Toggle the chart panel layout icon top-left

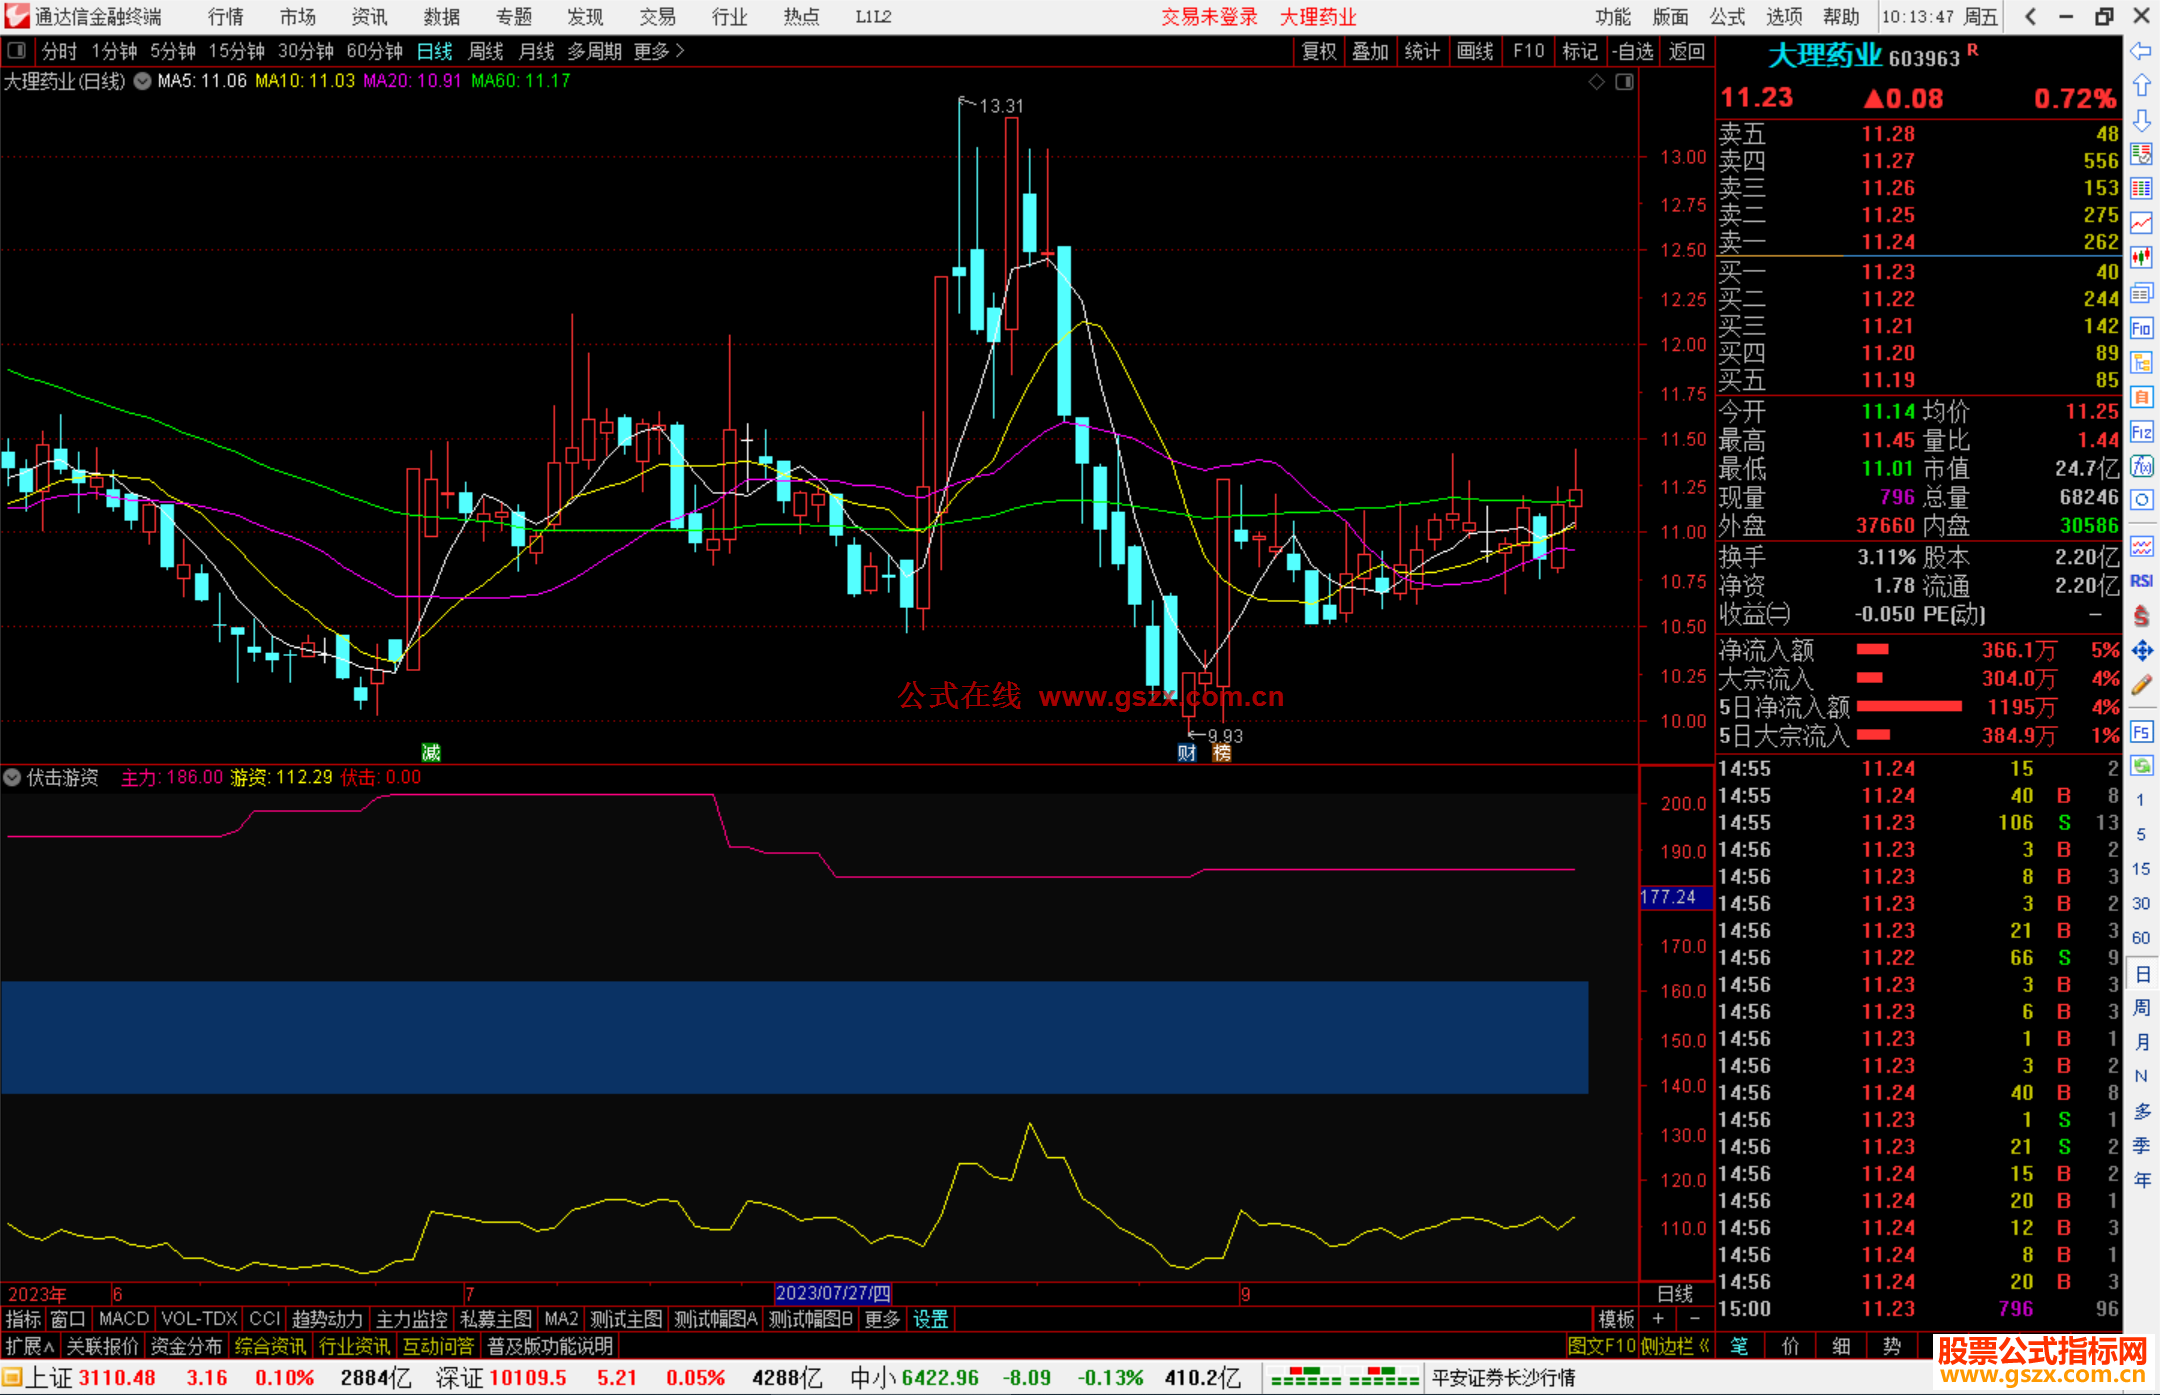click(x=17, y=50)
